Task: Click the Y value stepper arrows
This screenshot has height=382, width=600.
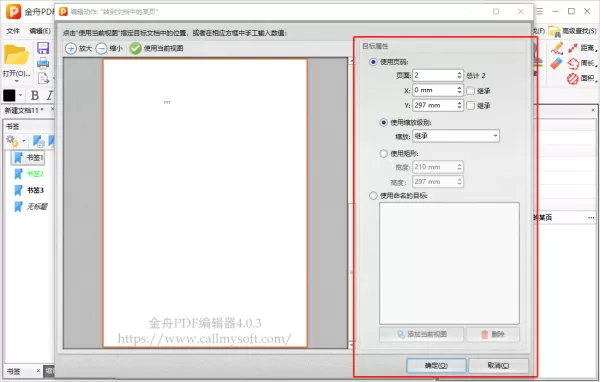Action: pos(460,105)
